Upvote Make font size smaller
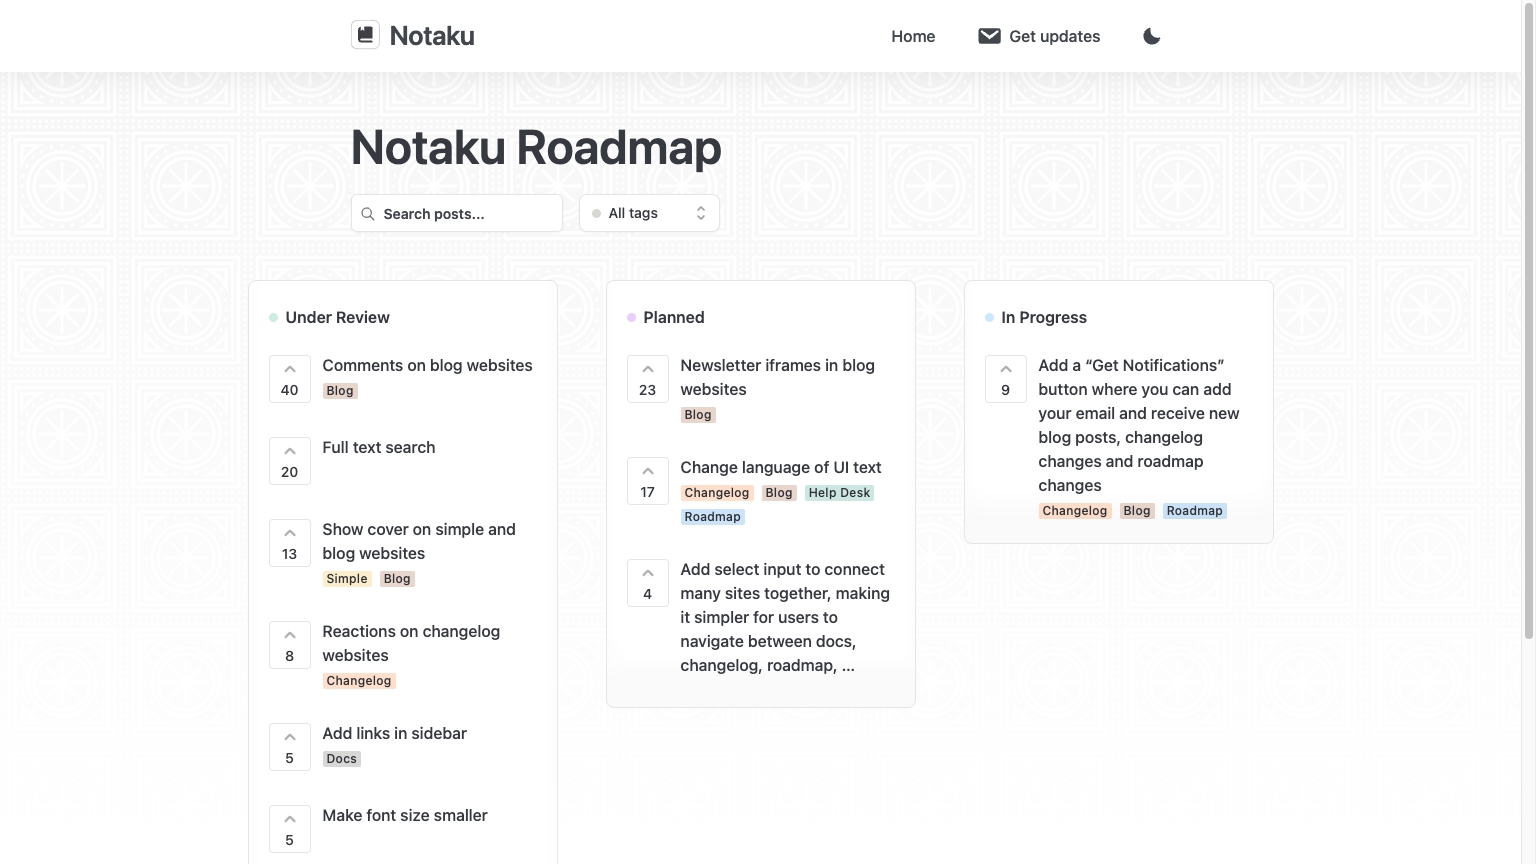This screenshot has width=1536, height=864. pyautogui.click(x=290, y=829)
